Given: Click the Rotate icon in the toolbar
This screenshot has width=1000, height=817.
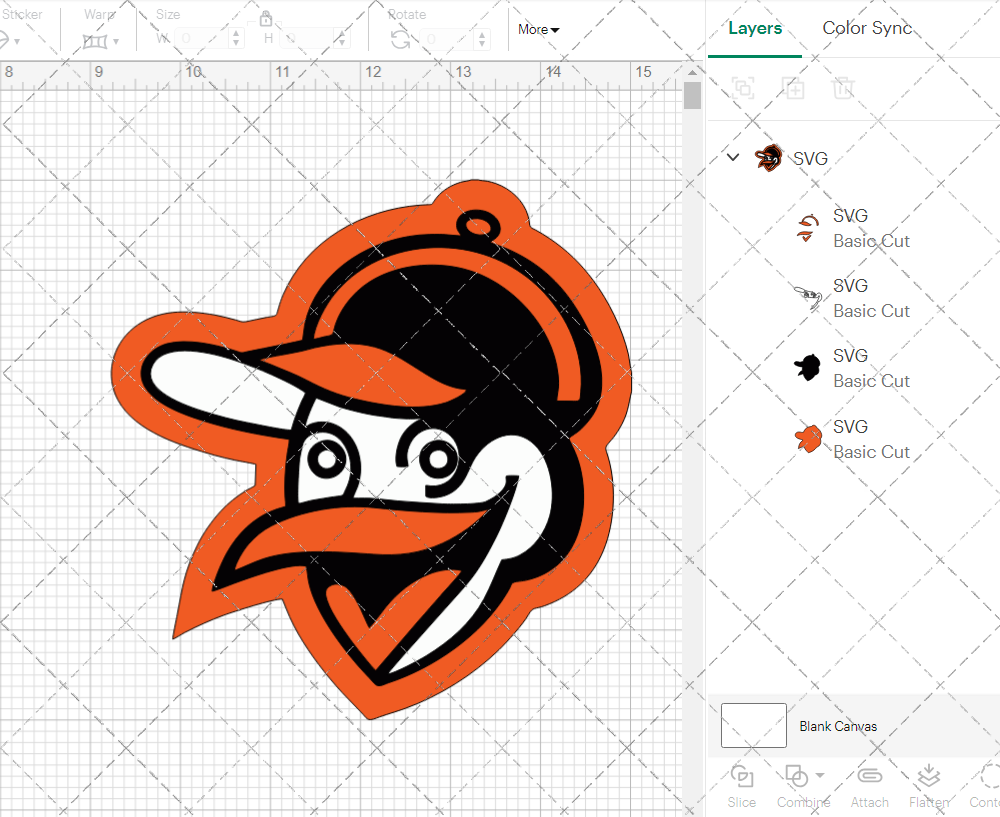Looking at the screenshot, I should point(400,39).
